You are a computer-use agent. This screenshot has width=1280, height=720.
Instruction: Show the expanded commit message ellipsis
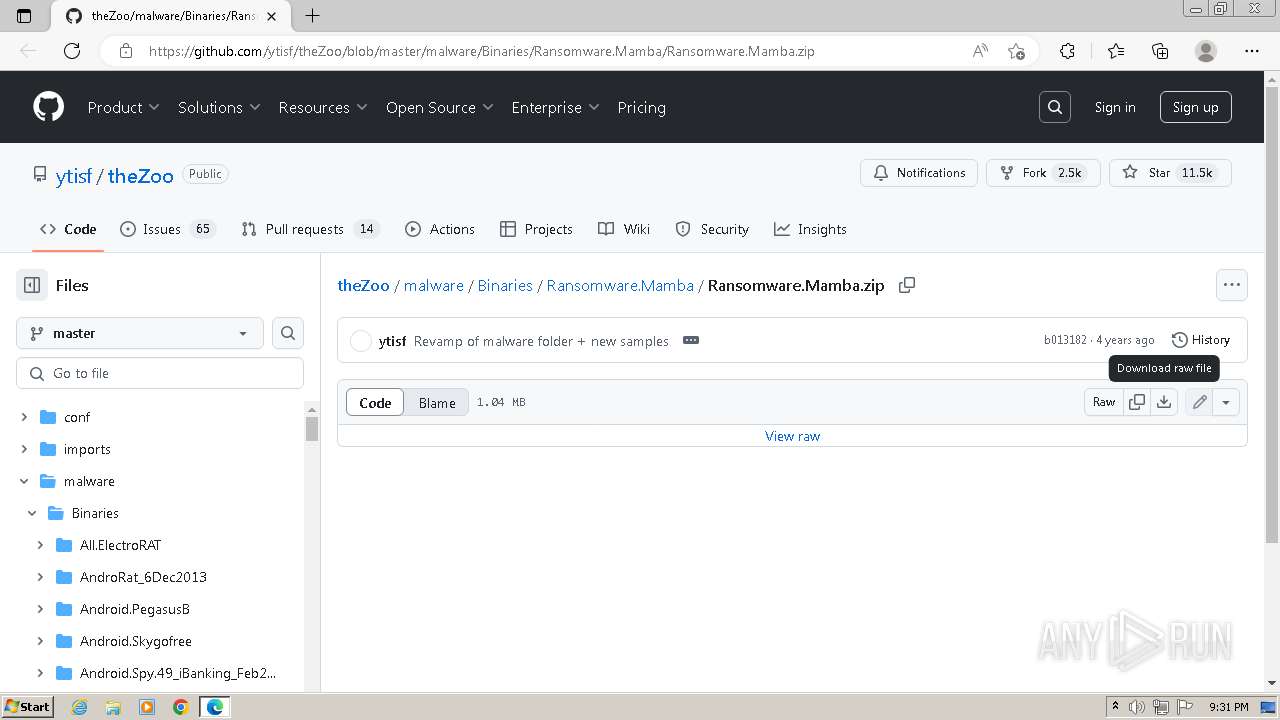(691, 340)
